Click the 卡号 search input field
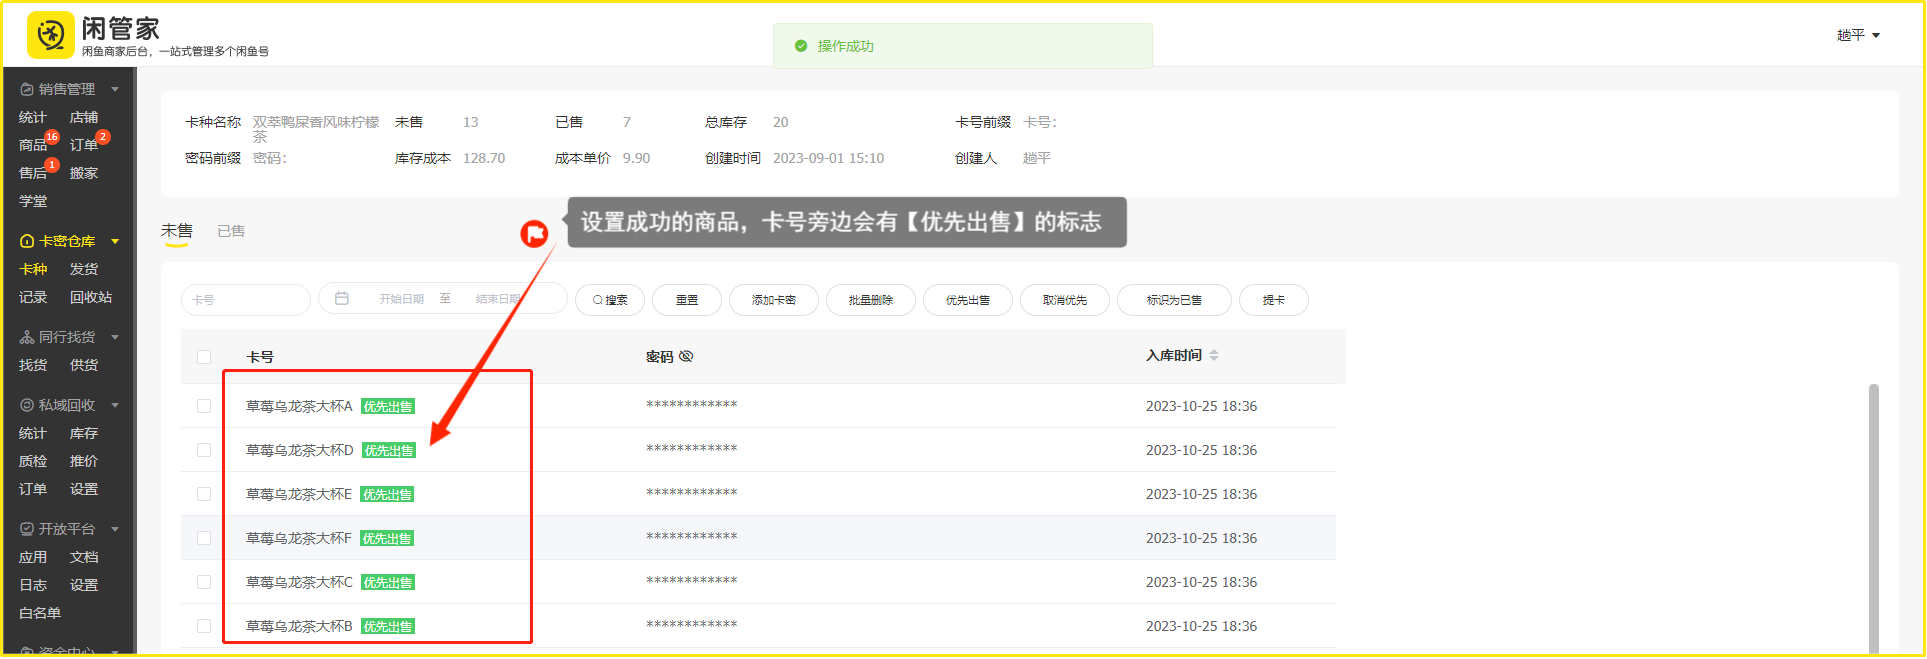The width and height of the screenshot is (1927, 659). point(245,300)
